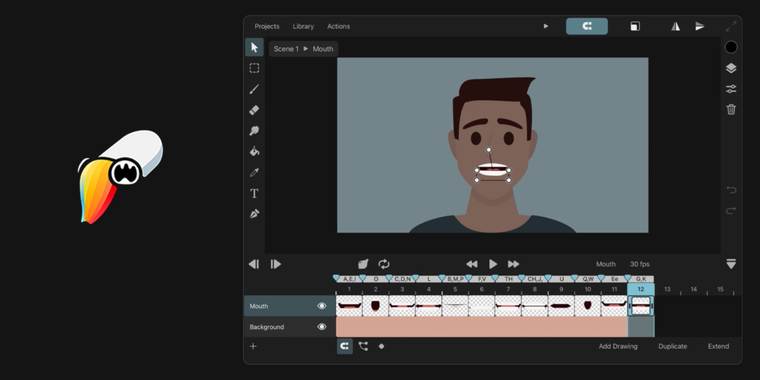Toggle onion skin leaf icon
The width and height of the screenshot is (760, 380).
363,264
